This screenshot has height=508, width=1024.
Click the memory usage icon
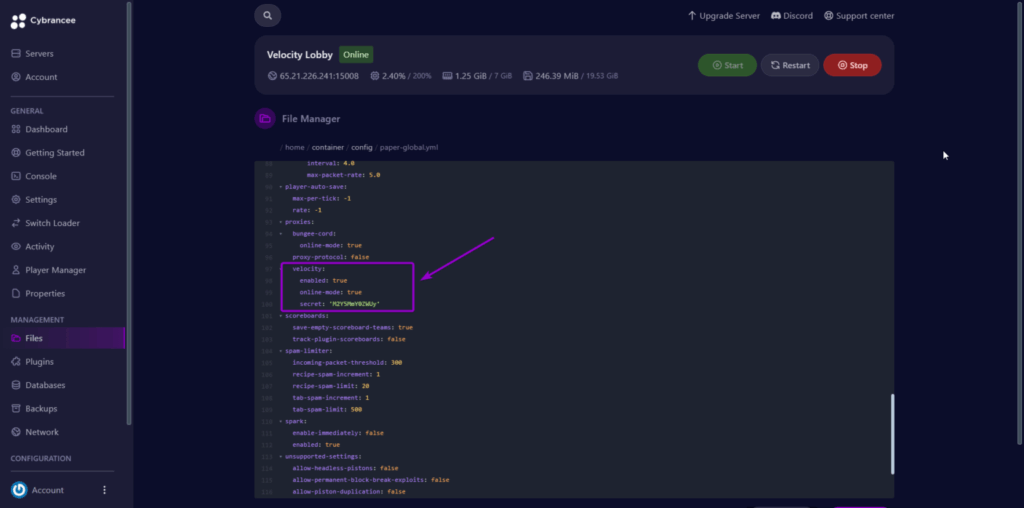(x=447, y=76)
